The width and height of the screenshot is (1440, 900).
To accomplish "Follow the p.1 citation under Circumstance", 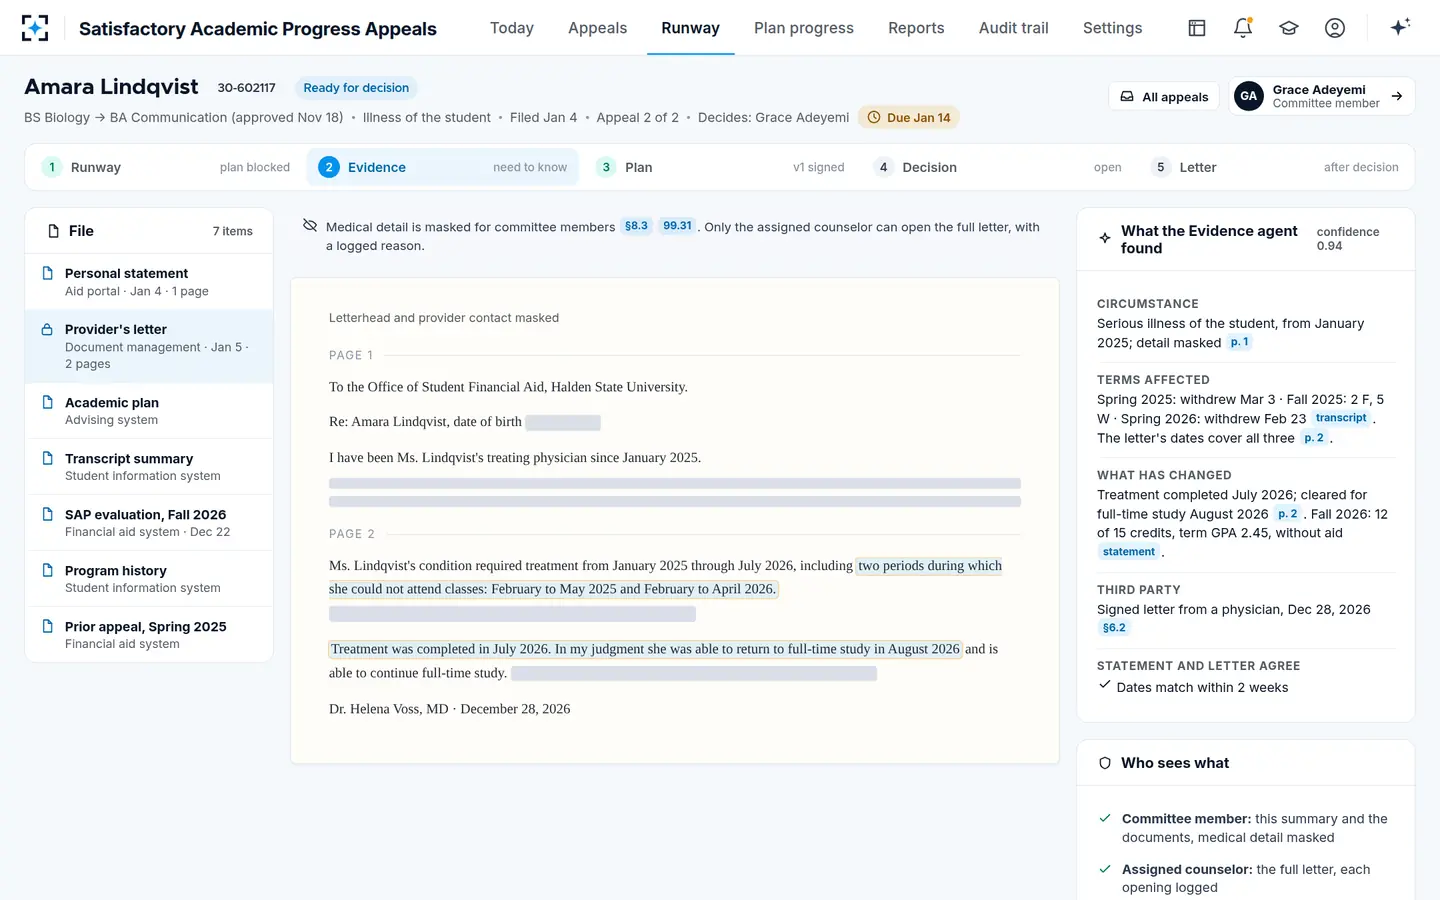I will tap(1240, 342).
